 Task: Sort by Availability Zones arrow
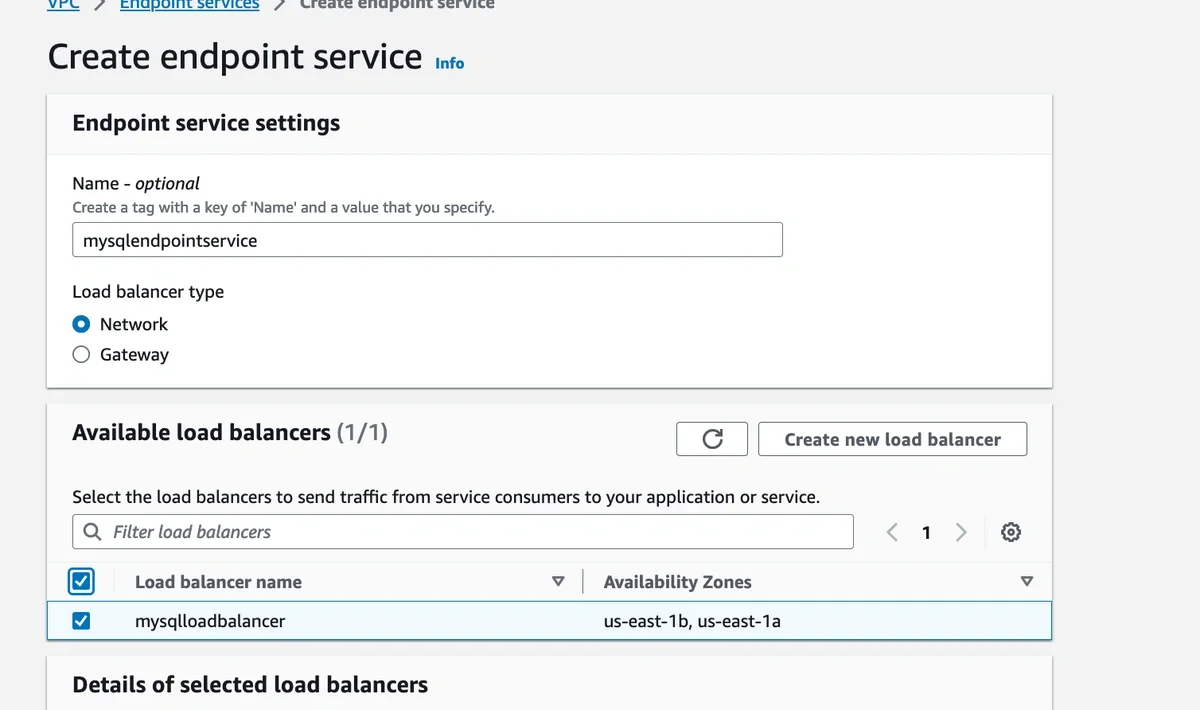[1026, 581]
